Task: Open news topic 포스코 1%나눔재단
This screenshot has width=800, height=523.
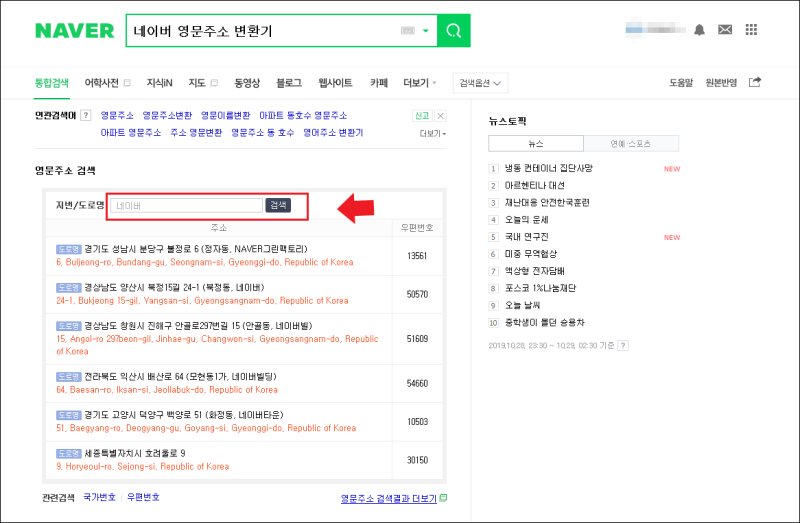Action: point(540,288)
